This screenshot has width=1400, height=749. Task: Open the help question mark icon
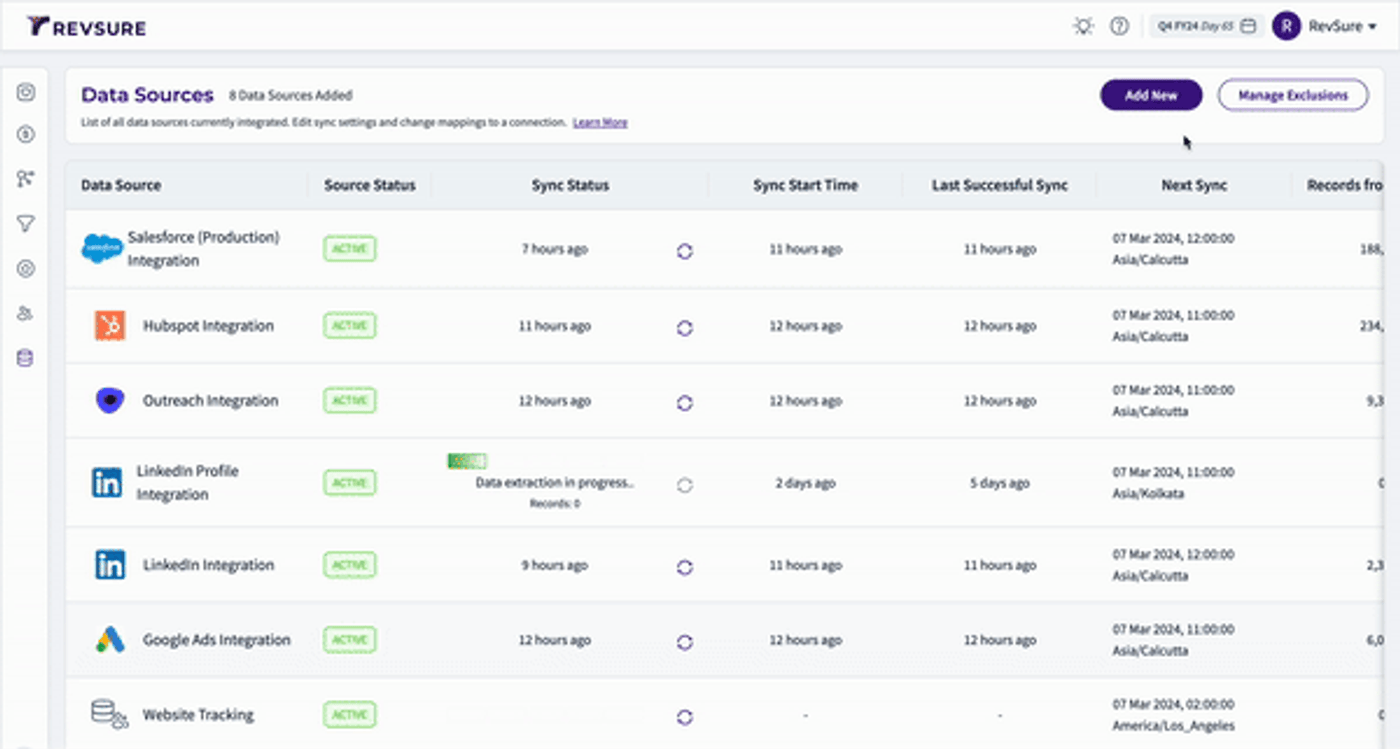click(1120, 27)
